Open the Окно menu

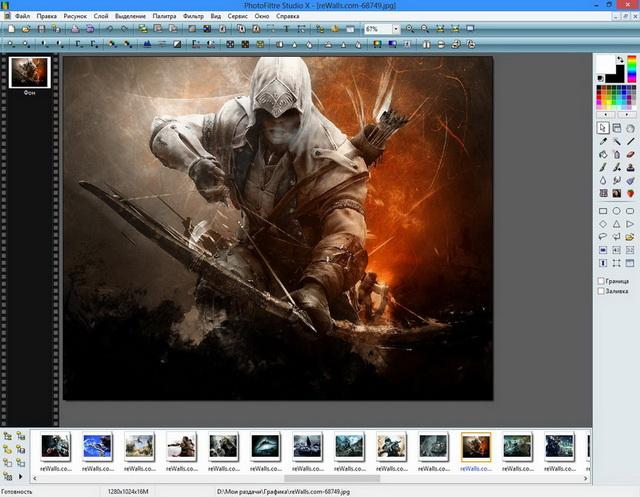tap(262, 16)
